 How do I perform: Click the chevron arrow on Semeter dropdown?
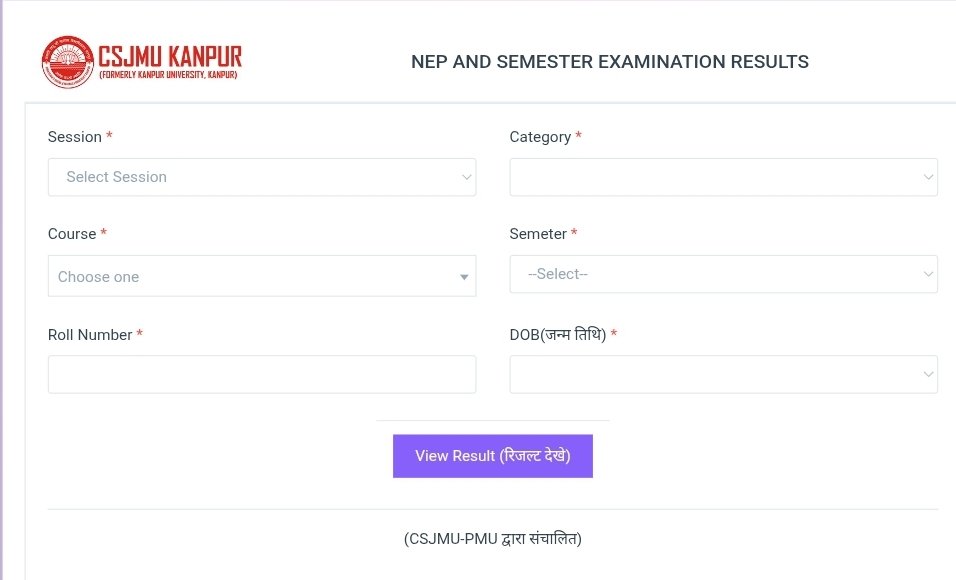[x=928, y=274]
